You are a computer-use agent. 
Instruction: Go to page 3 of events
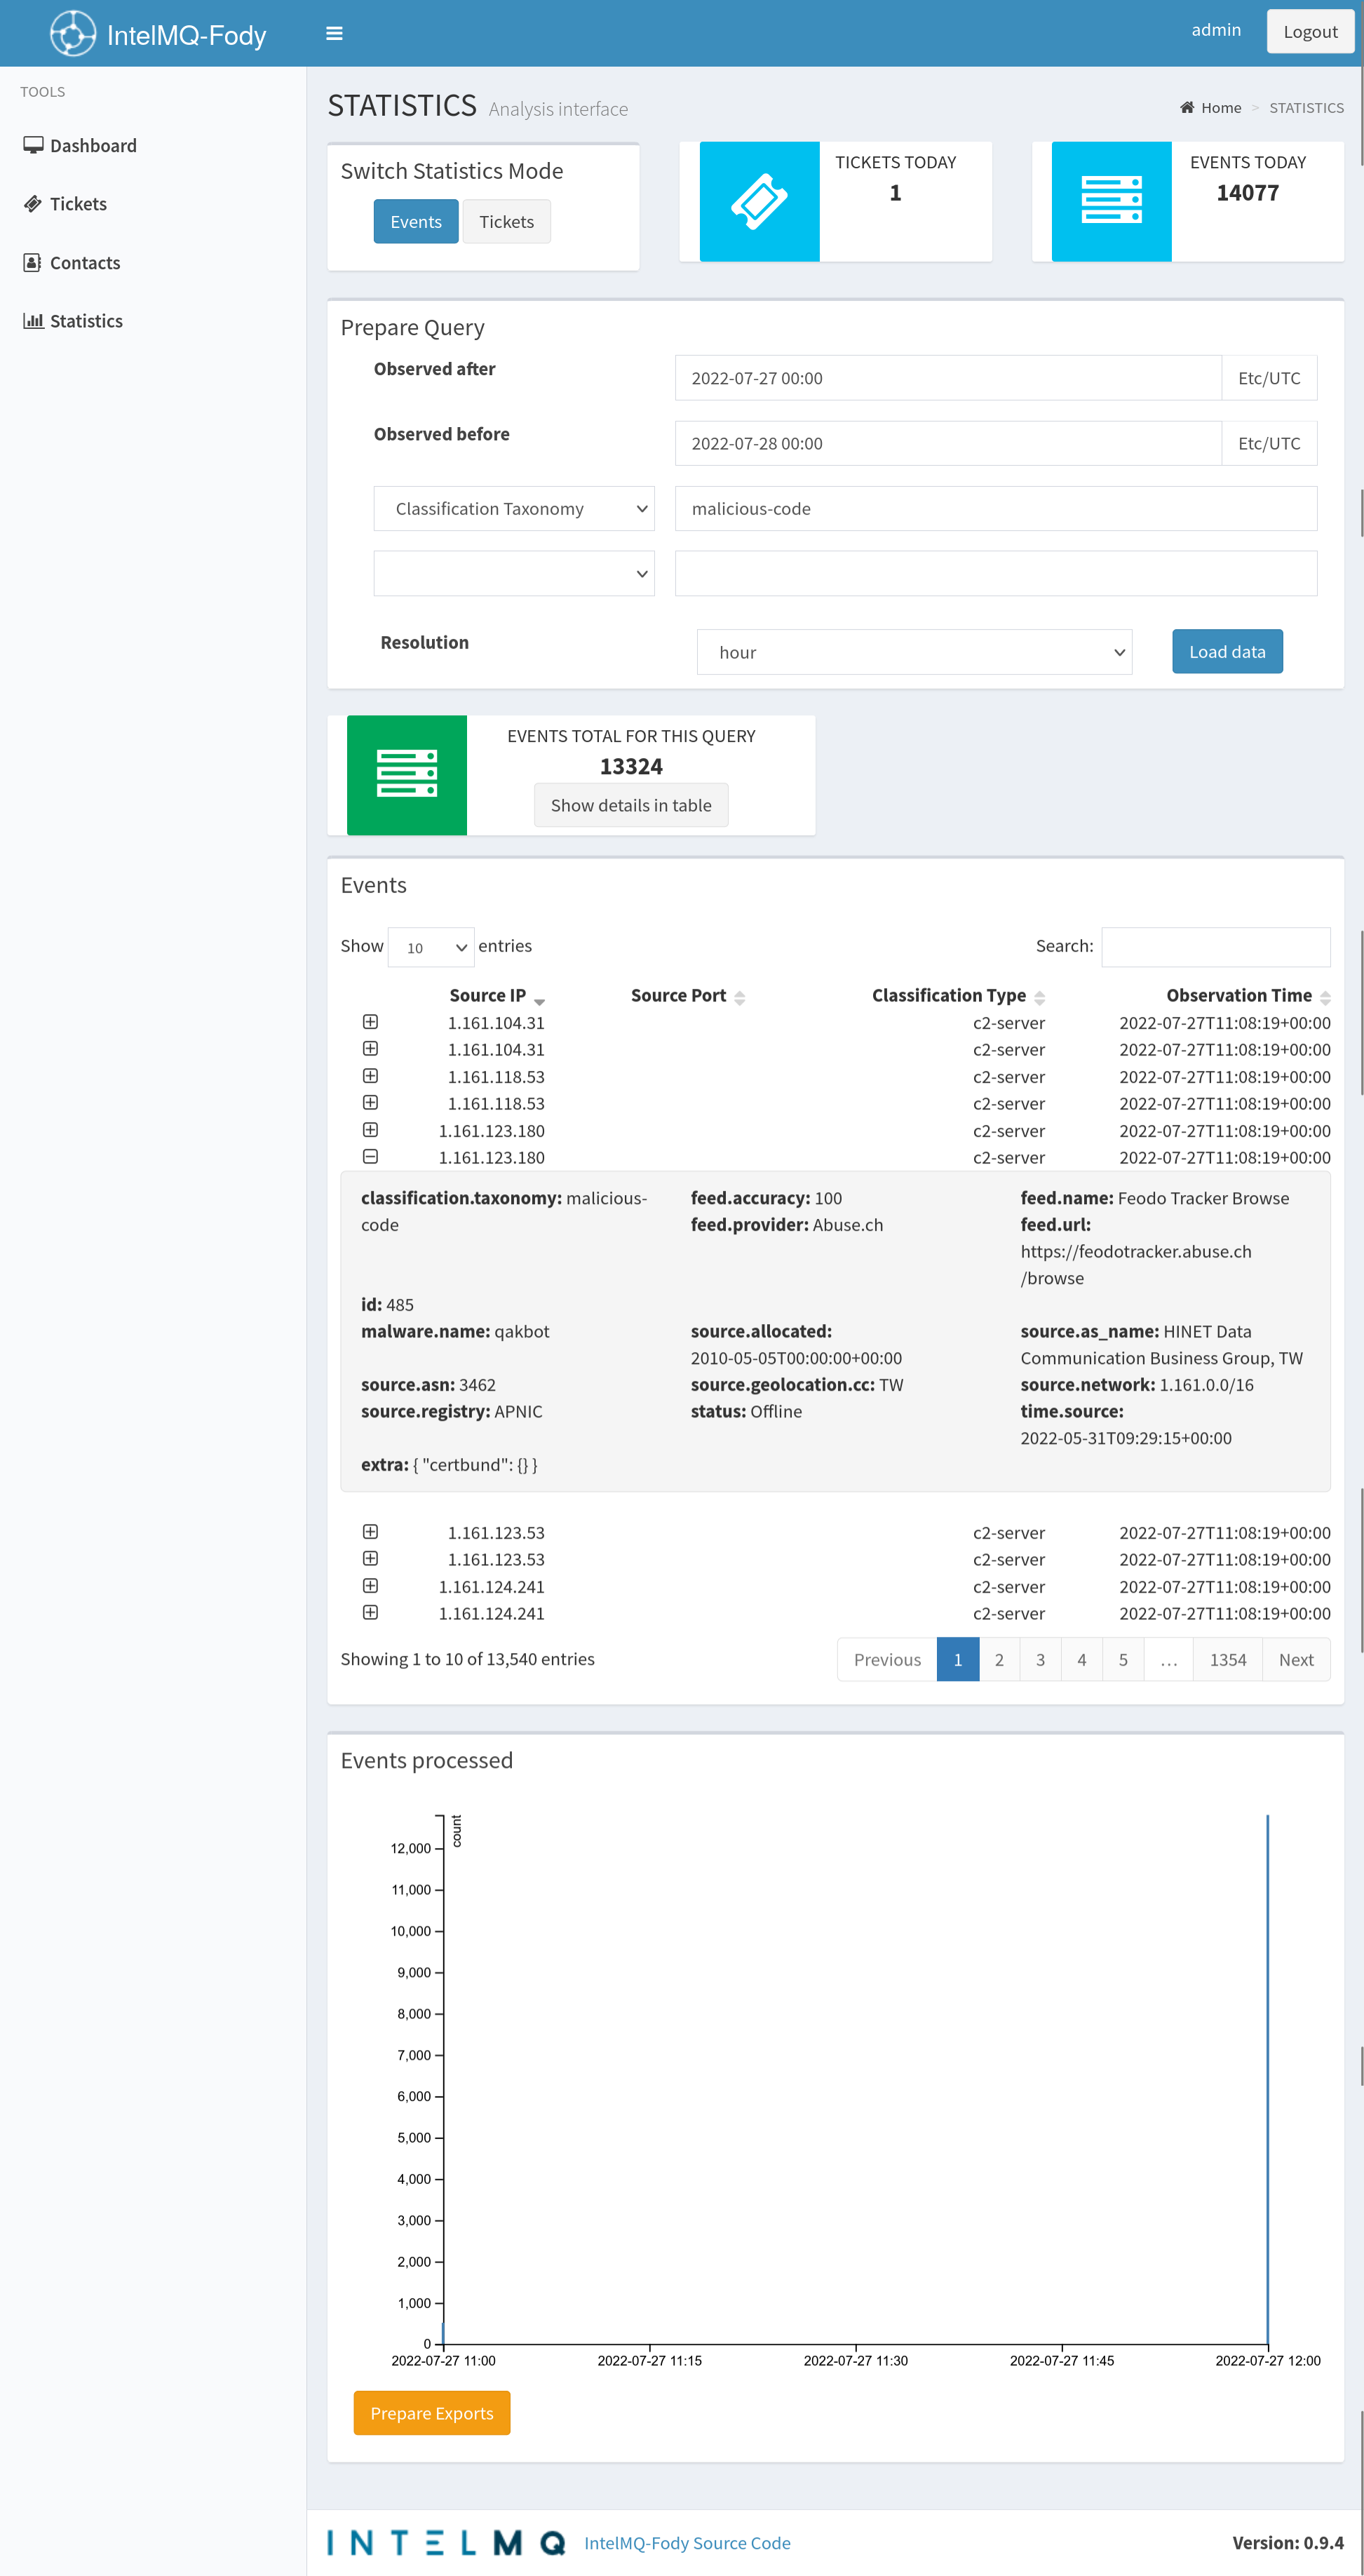click(1040, 1660)
